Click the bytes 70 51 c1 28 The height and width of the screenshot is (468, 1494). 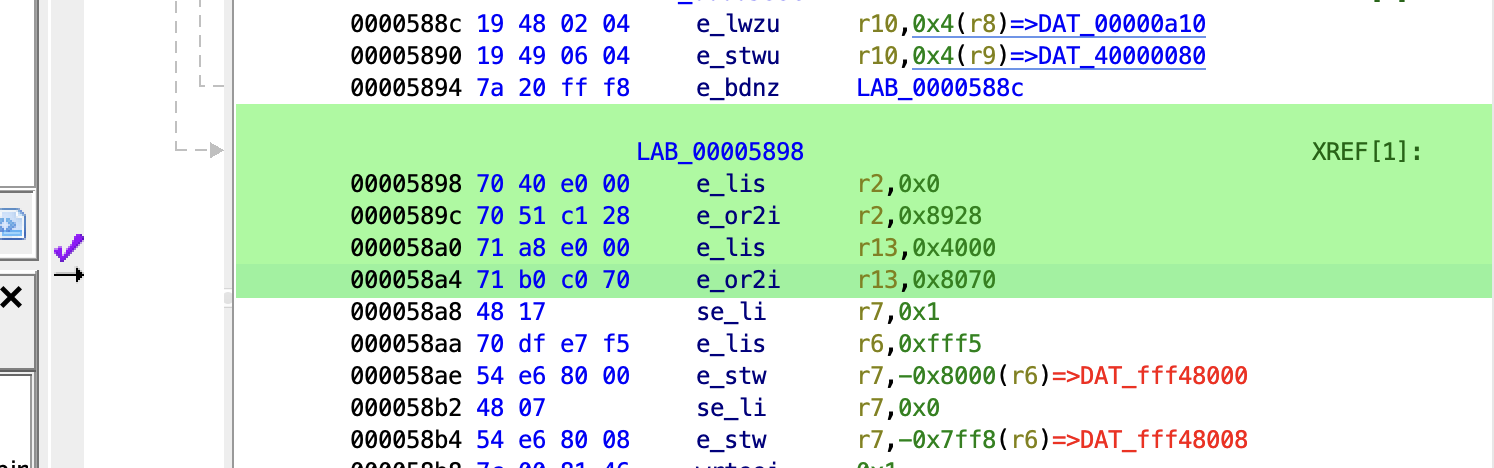tap(553, 216)
